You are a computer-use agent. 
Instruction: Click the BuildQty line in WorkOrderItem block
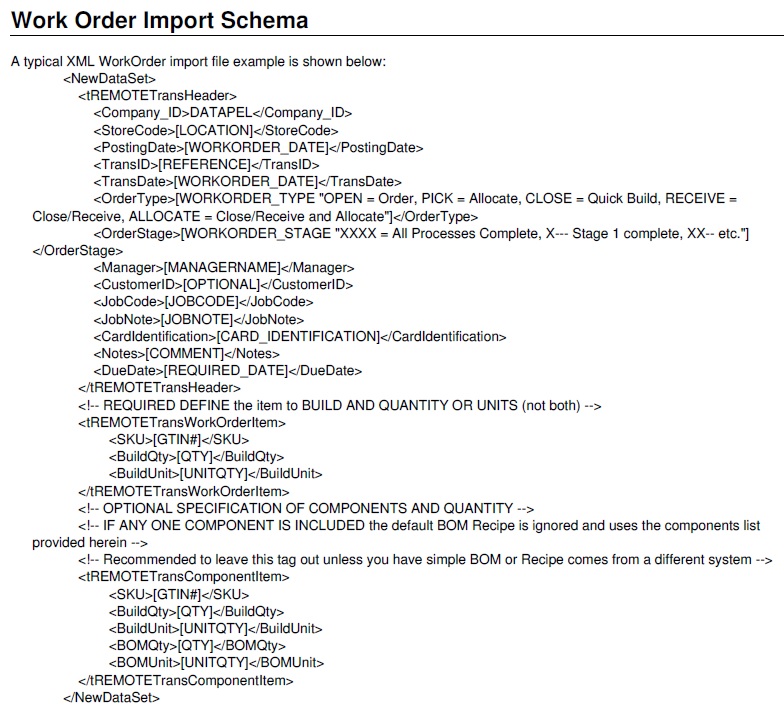point(196,456)
